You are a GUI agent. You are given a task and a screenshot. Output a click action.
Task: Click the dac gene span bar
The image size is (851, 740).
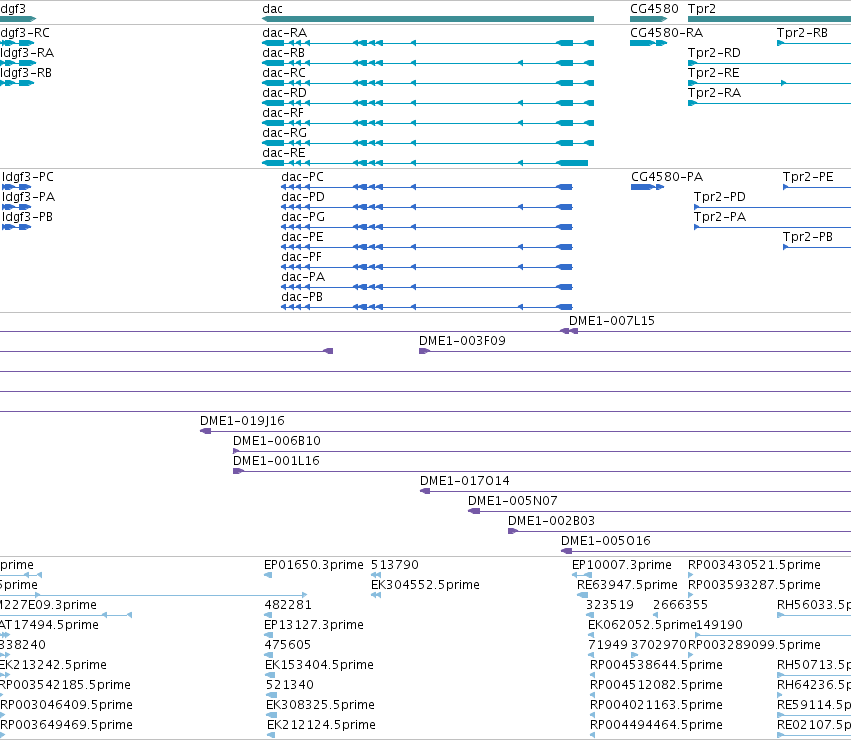[428, 19]
